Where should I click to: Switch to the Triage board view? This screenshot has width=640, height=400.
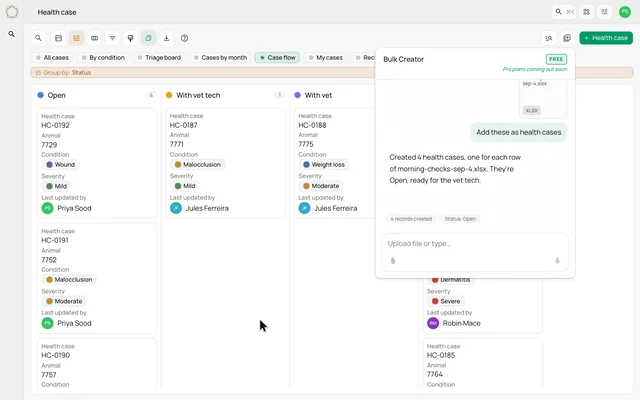(159, 58)
